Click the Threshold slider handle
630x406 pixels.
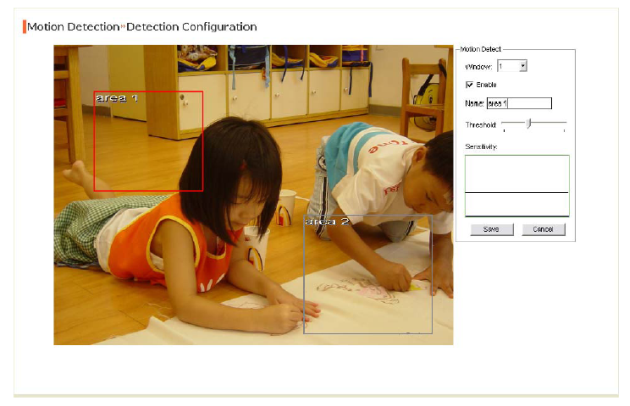coord(529,123)
